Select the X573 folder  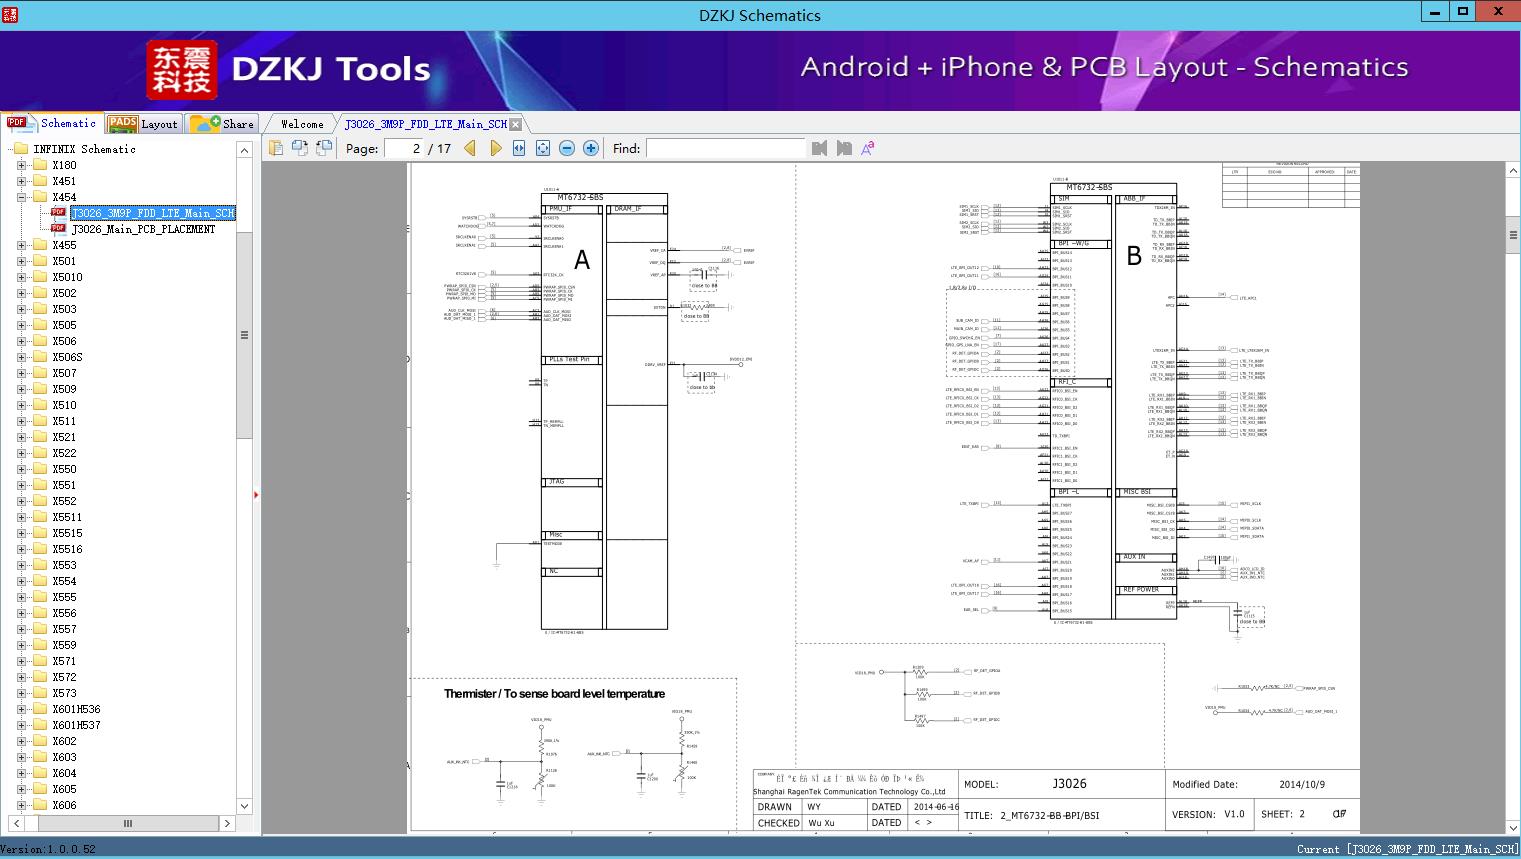[64, 693]
